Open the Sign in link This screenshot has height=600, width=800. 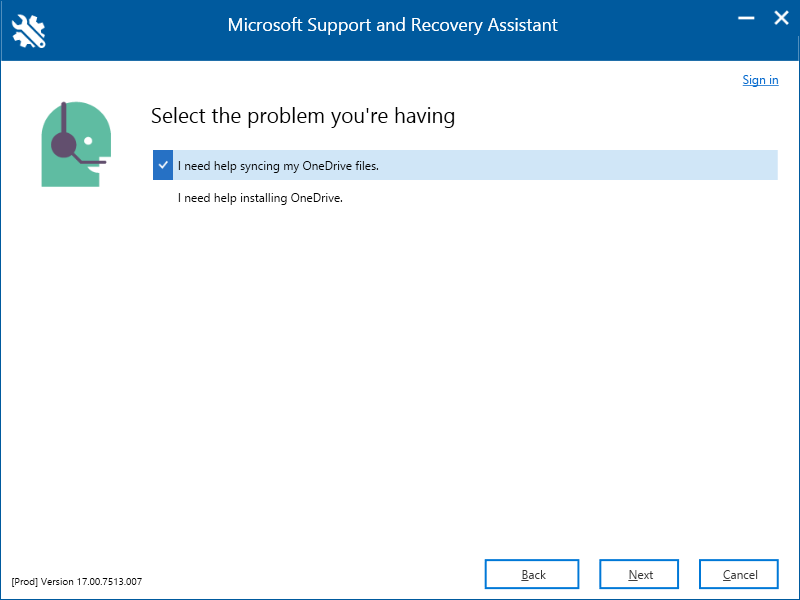(760, 80)
